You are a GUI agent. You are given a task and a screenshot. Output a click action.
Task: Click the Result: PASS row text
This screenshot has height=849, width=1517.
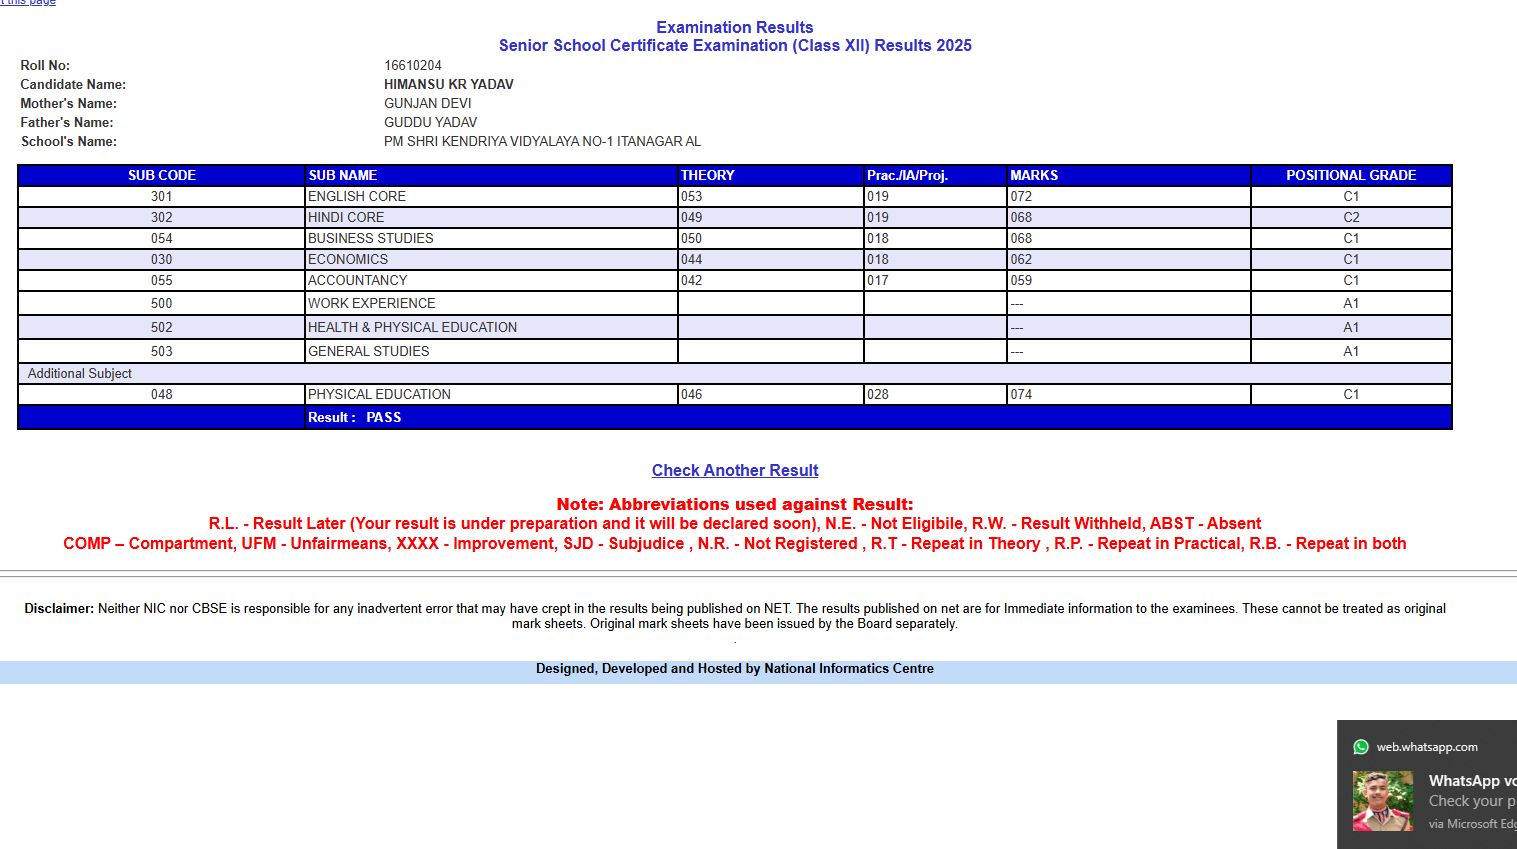355,417
